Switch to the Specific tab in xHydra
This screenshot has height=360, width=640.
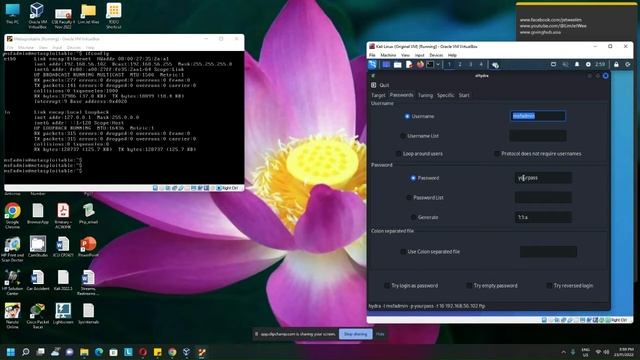point(445,95)
